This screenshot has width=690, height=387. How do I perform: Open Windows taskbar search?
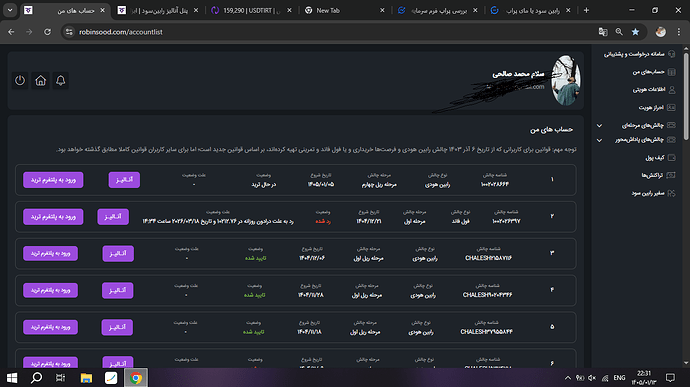(37, 378)
